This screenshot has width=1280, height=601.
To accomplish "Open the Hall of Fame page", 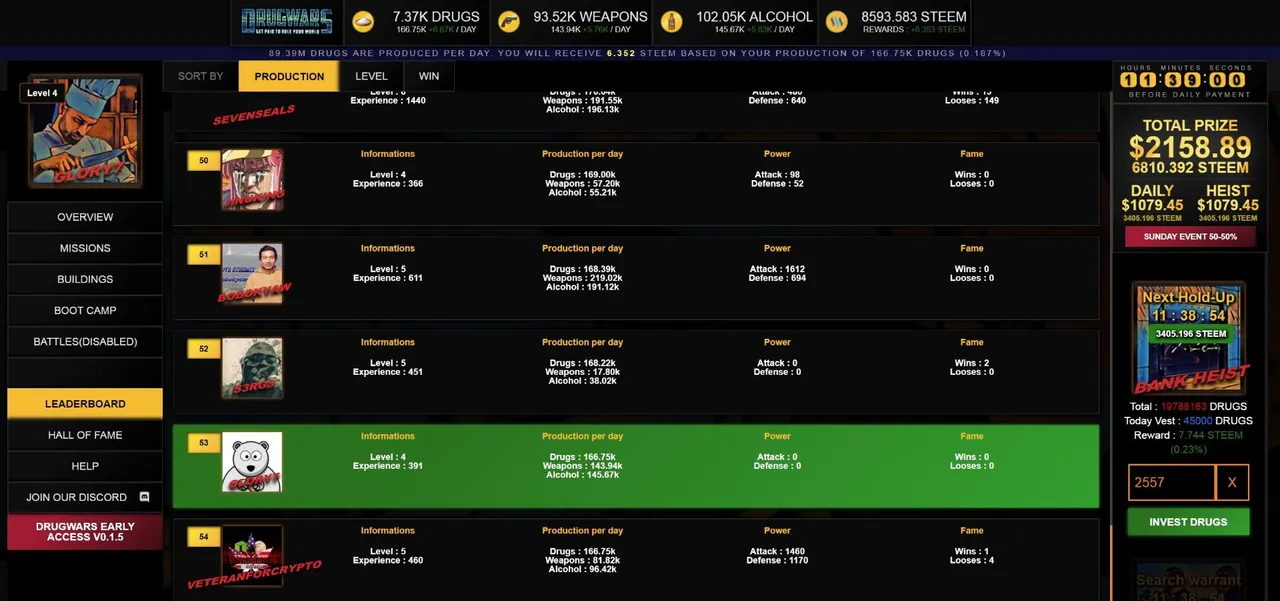I will coord(85,435).
